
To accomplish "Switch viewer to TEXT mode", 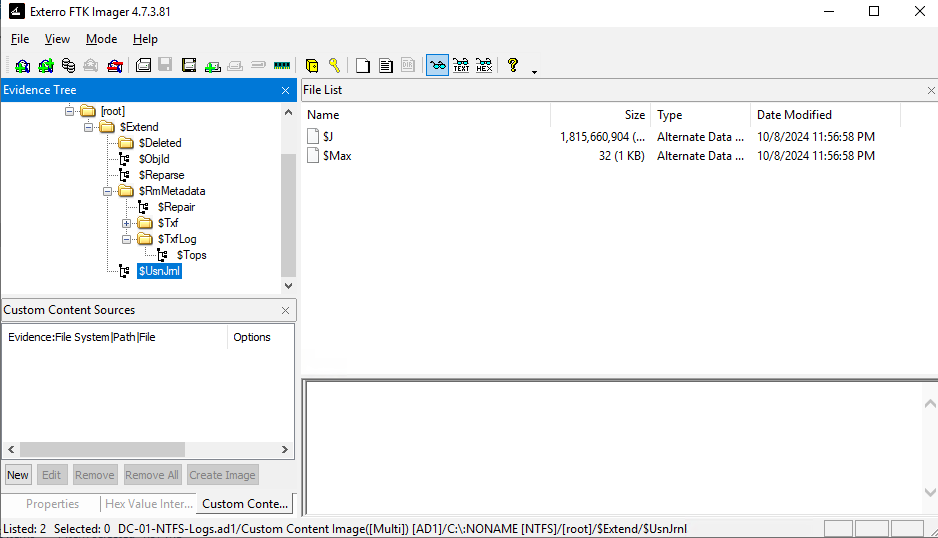I will pos(461,66).
